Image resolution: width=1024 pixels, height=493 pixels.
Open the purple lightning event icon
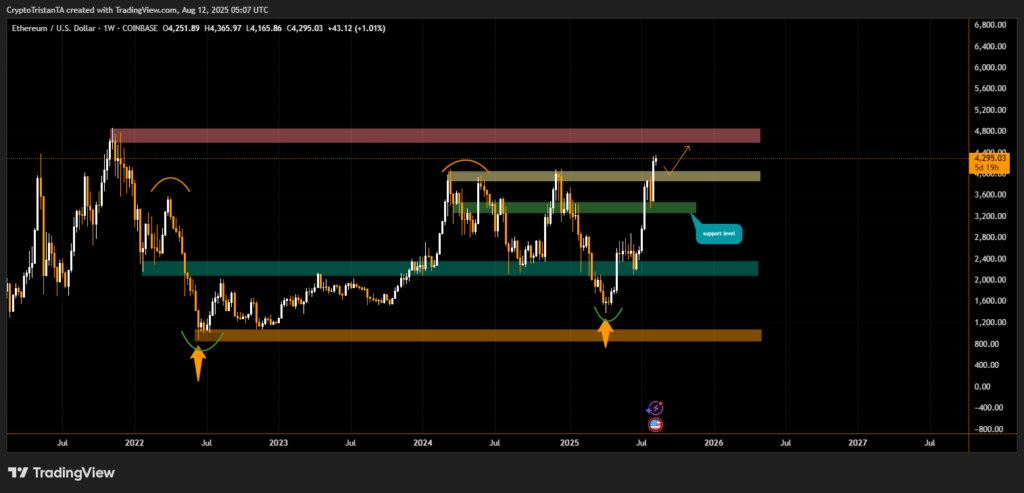655,408
